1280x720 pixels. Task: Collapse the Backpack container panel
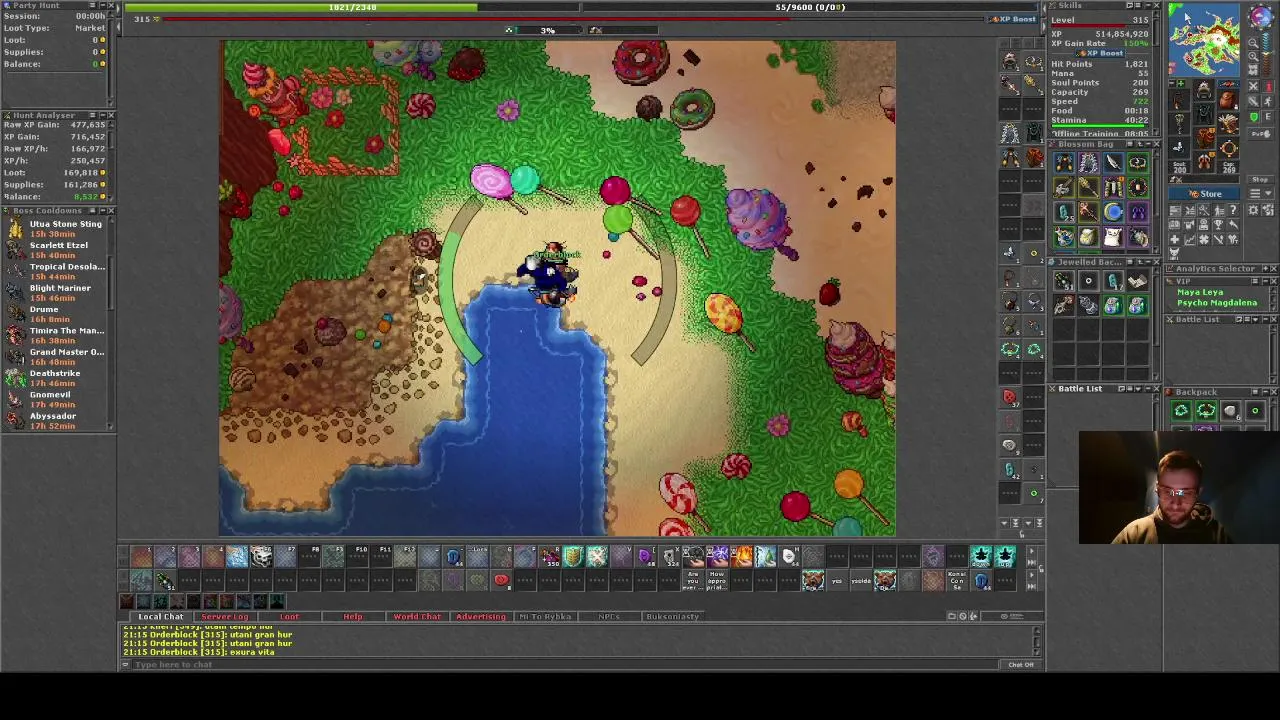click(x=1263, y=392)
